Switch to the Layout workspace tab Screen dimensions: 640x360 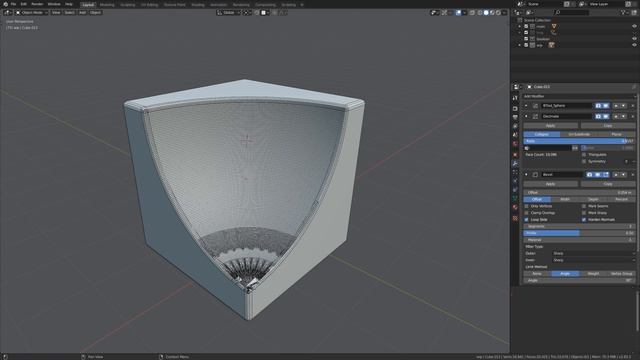pos(88,4)
